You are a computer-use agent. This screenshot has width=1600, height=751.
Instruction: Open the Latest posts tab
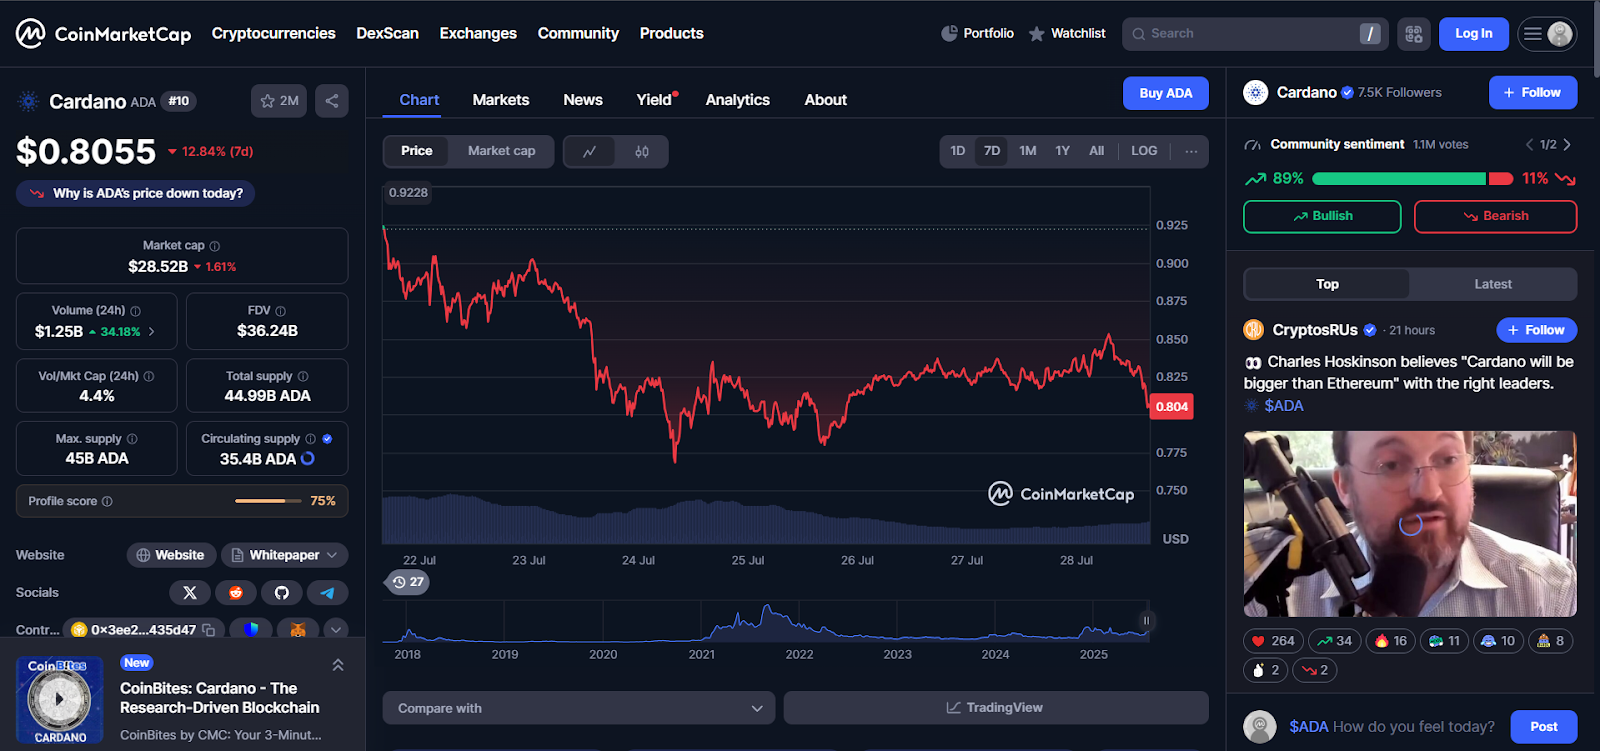coord(1492,284)
